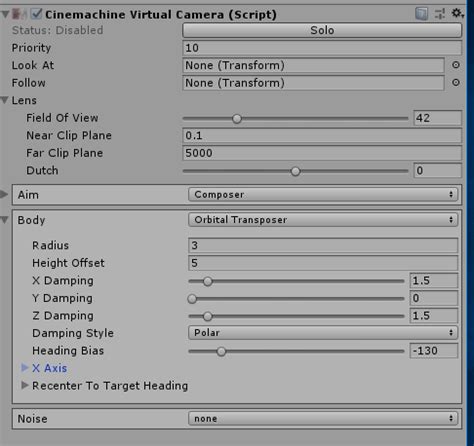Click the X Damping slider handle
Viewport: 474px width, 446px height.
pos(207,281)
